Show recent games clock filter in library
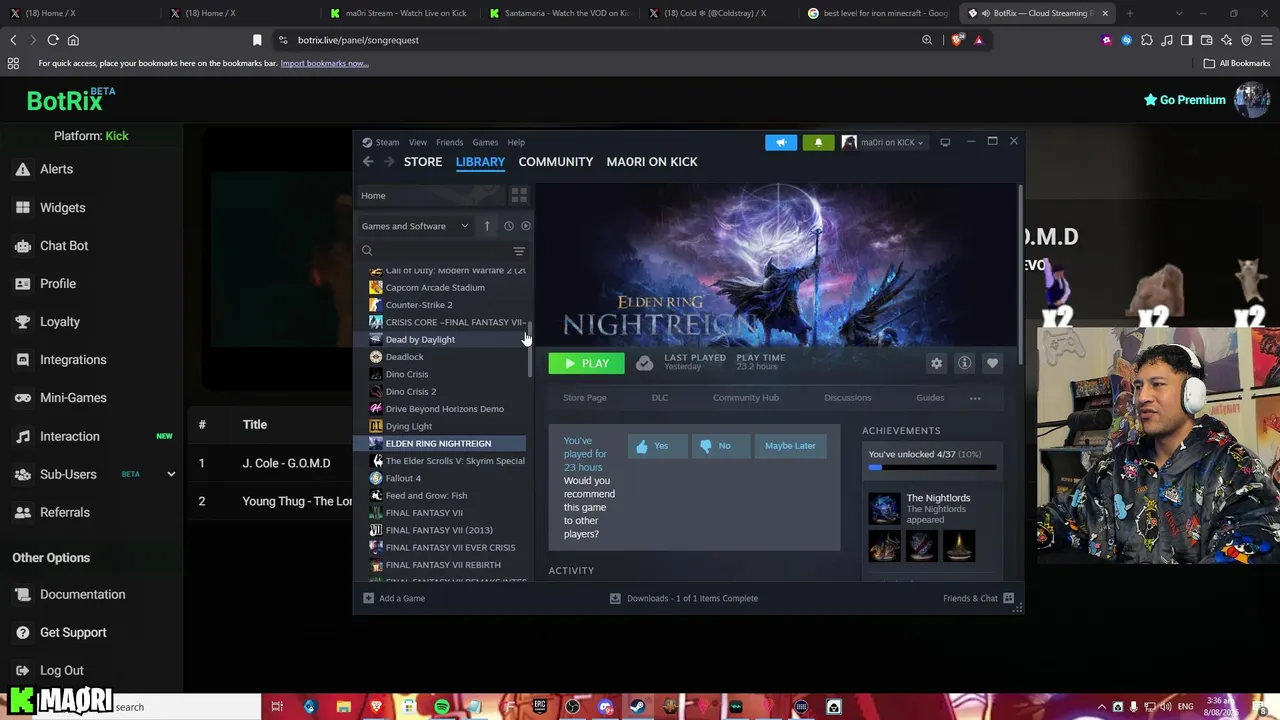The width and height of the screenshot is (1280, 720). click(x=508, y=226)
